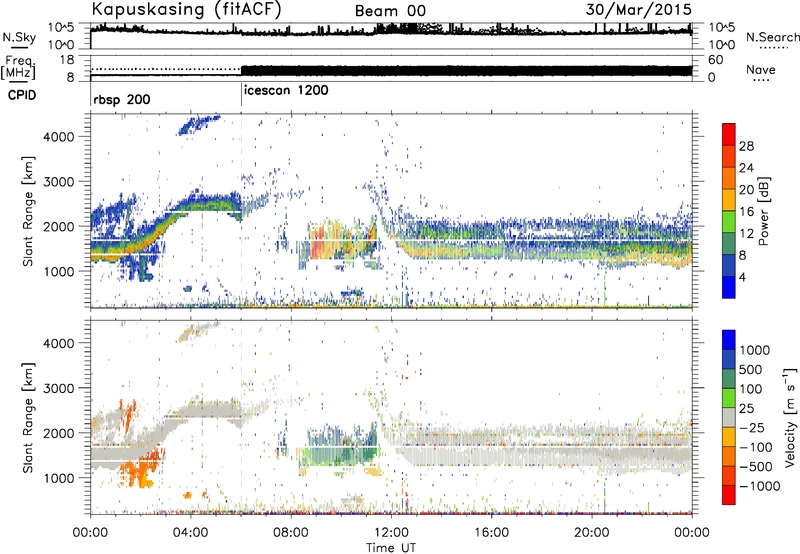
Task: Click the 'Beam 00' label
Action: coord(390,11)
